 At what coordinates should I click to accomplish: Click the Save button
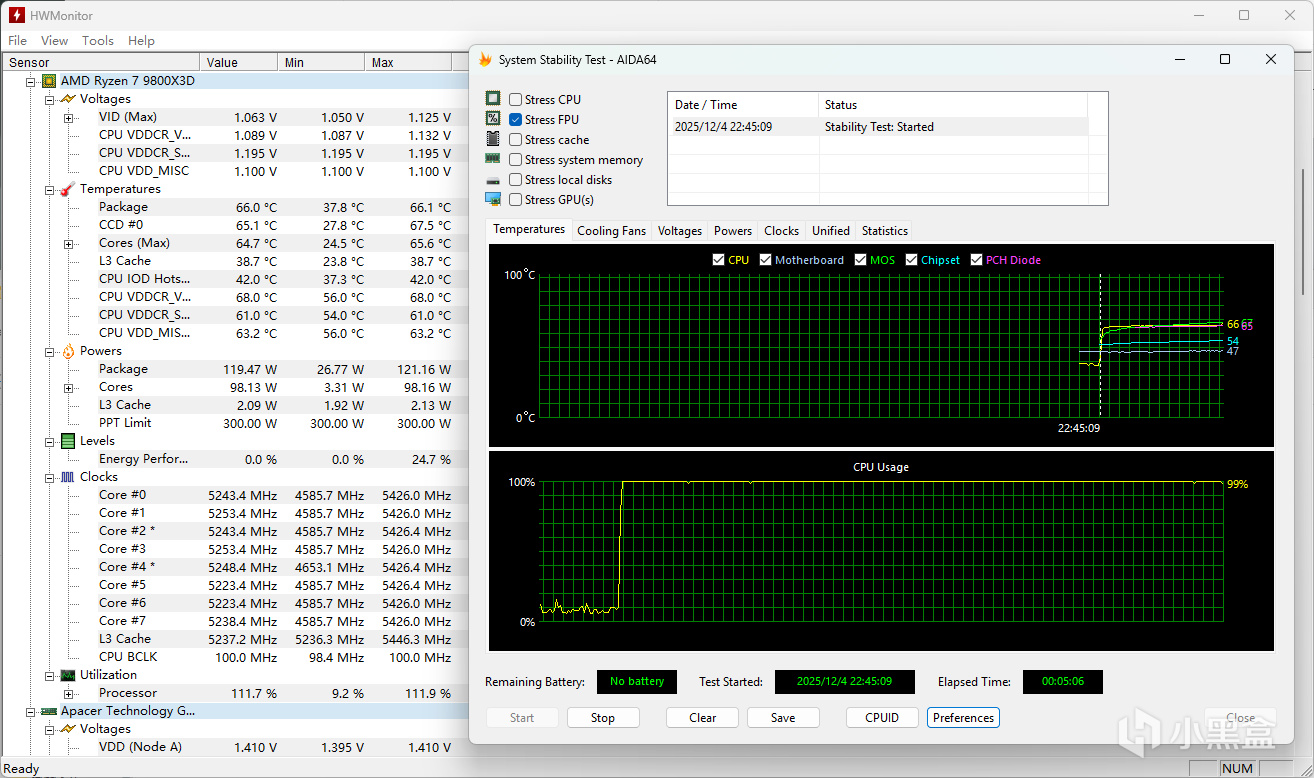pos(783,718)
